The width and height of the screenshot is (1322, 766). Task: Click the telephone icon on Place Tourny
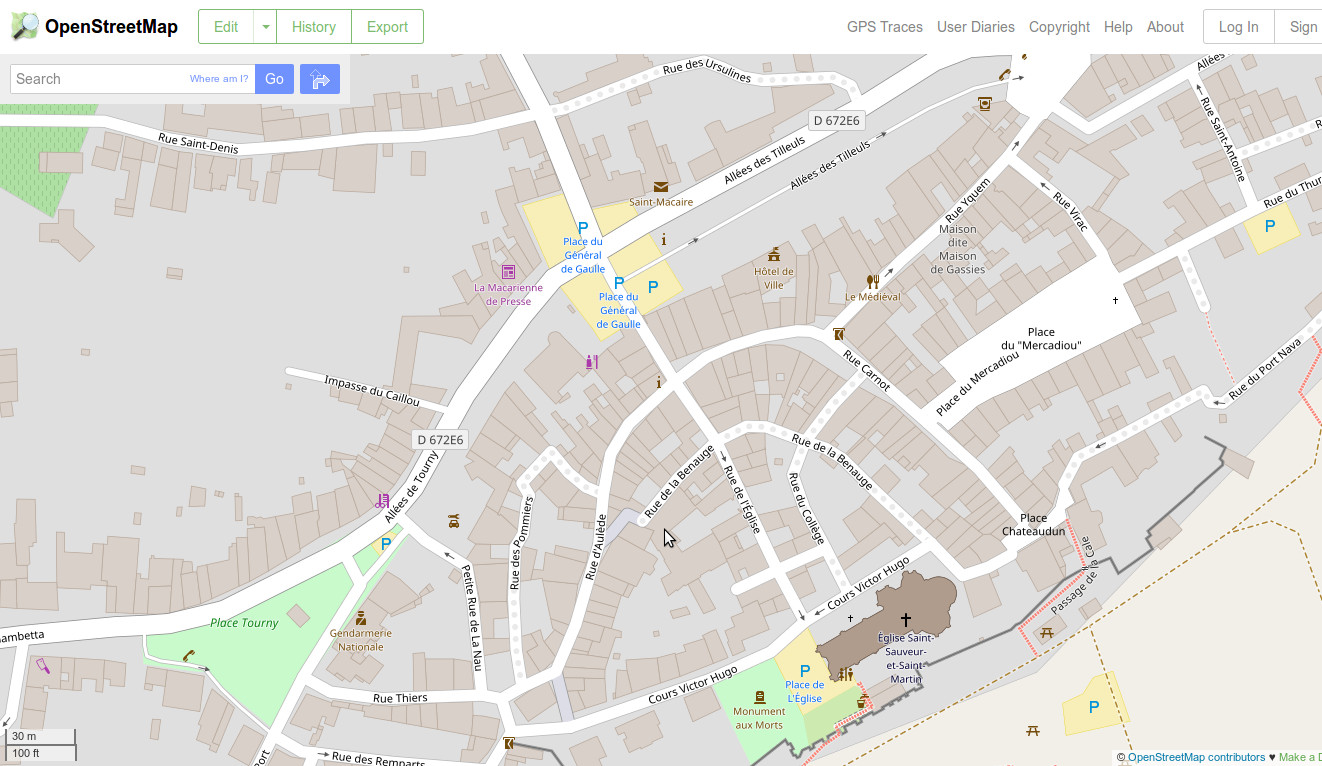(189, 656)
